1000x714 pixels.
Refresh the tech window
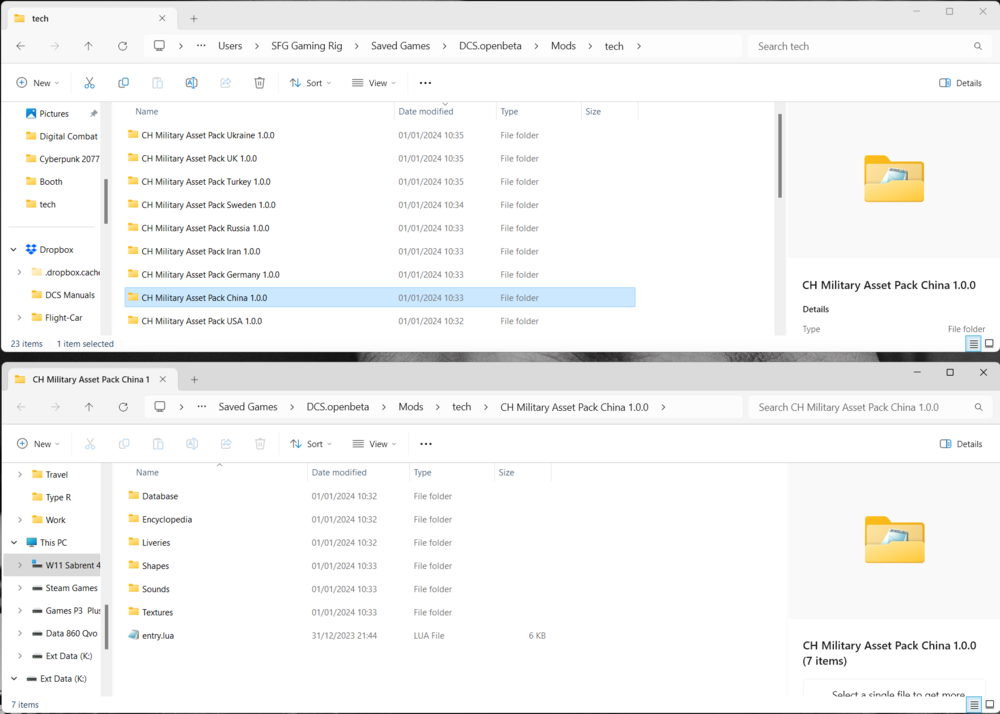tap(122, 46)
